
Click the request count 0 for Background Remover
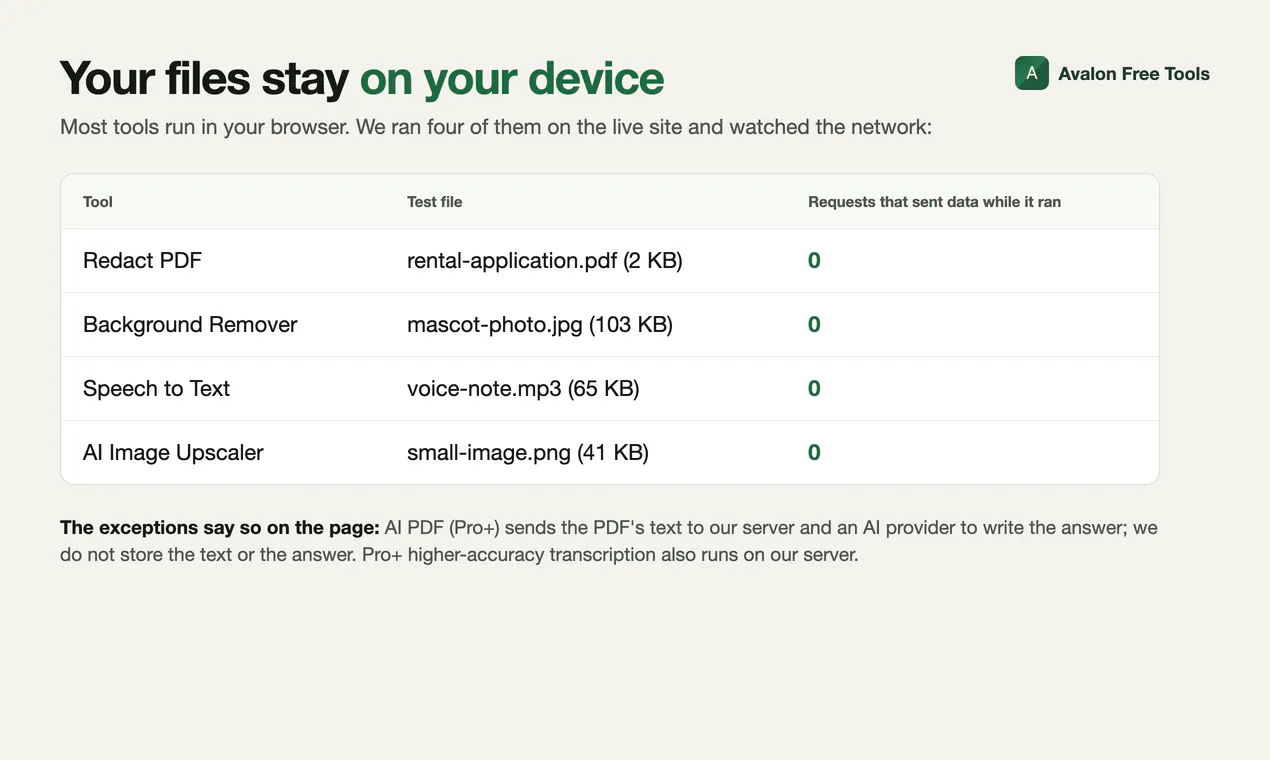814,325
